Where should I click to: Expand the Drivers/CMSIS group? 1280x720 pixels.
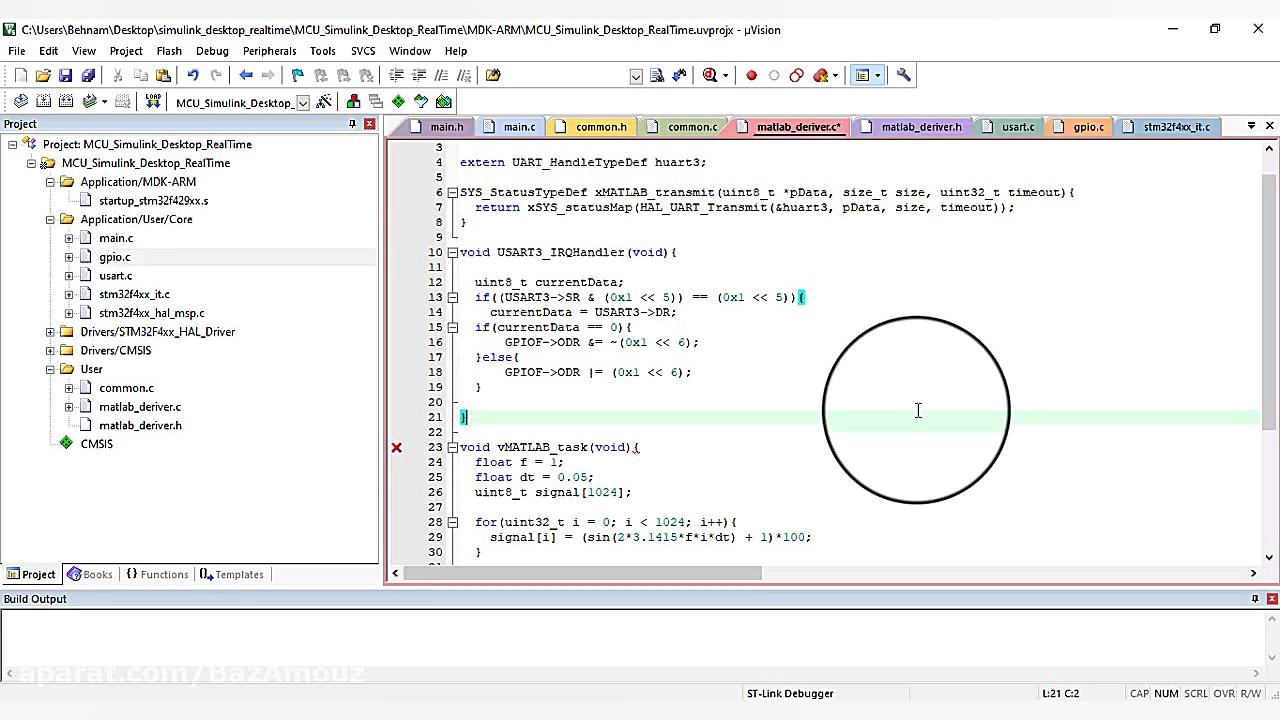point(50,351)
